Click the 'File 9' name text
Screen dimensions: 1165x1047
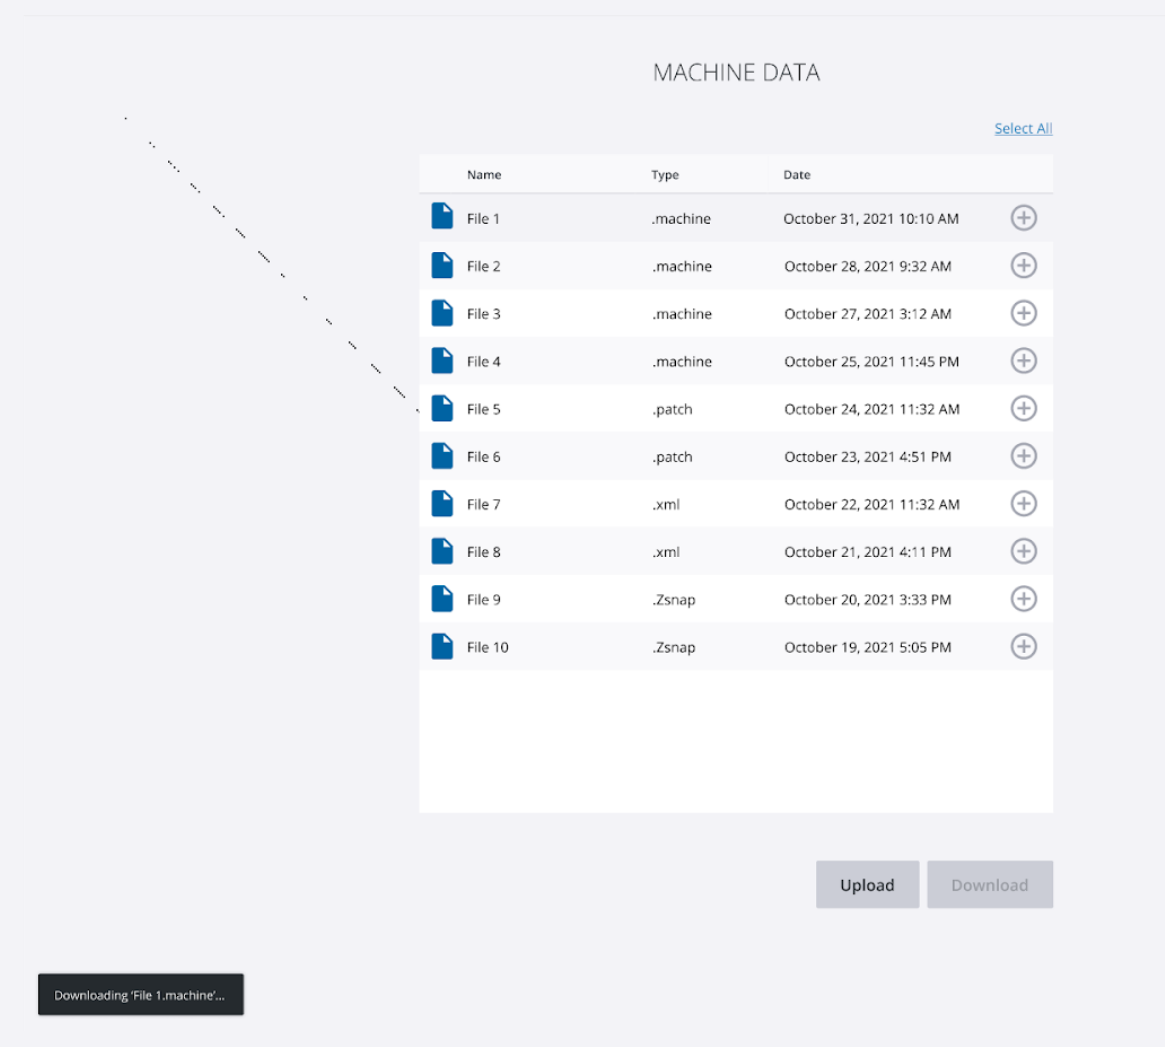[x=484, y=599]
